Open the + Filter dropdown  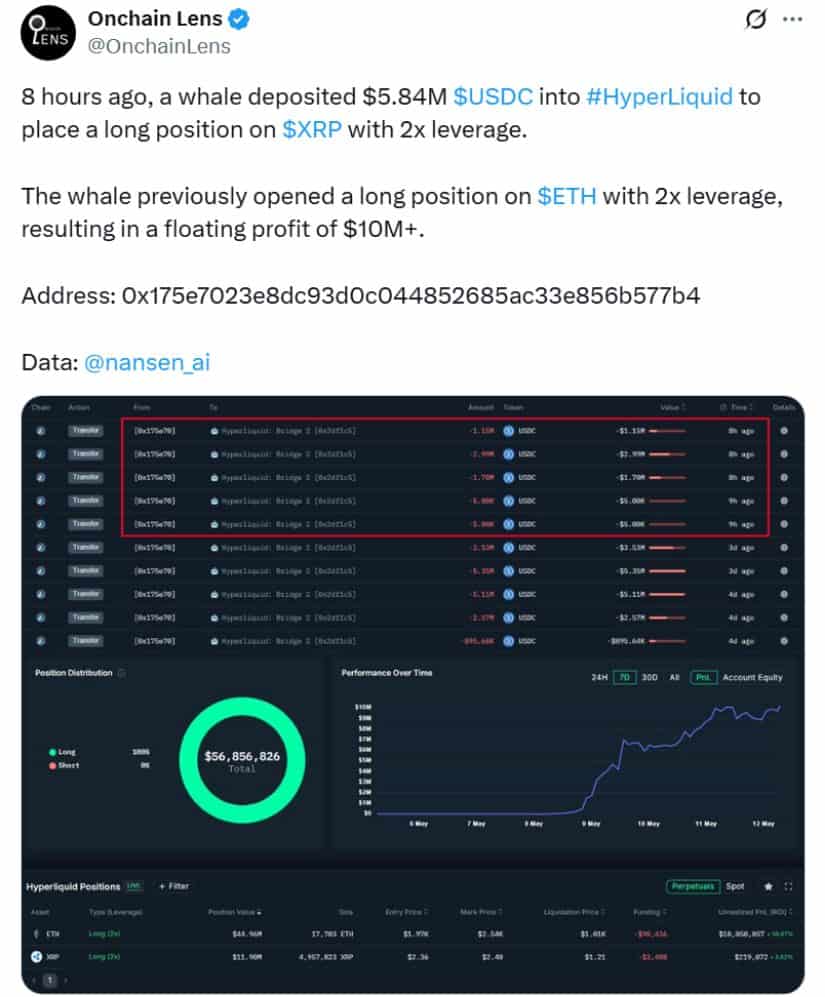pos(174,886)
